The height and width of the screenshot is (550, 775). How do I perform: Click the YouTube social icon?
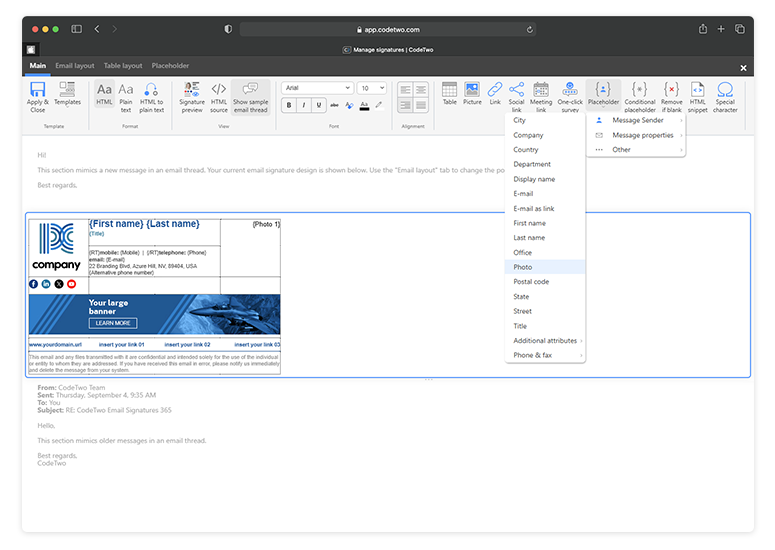(72, 284)
